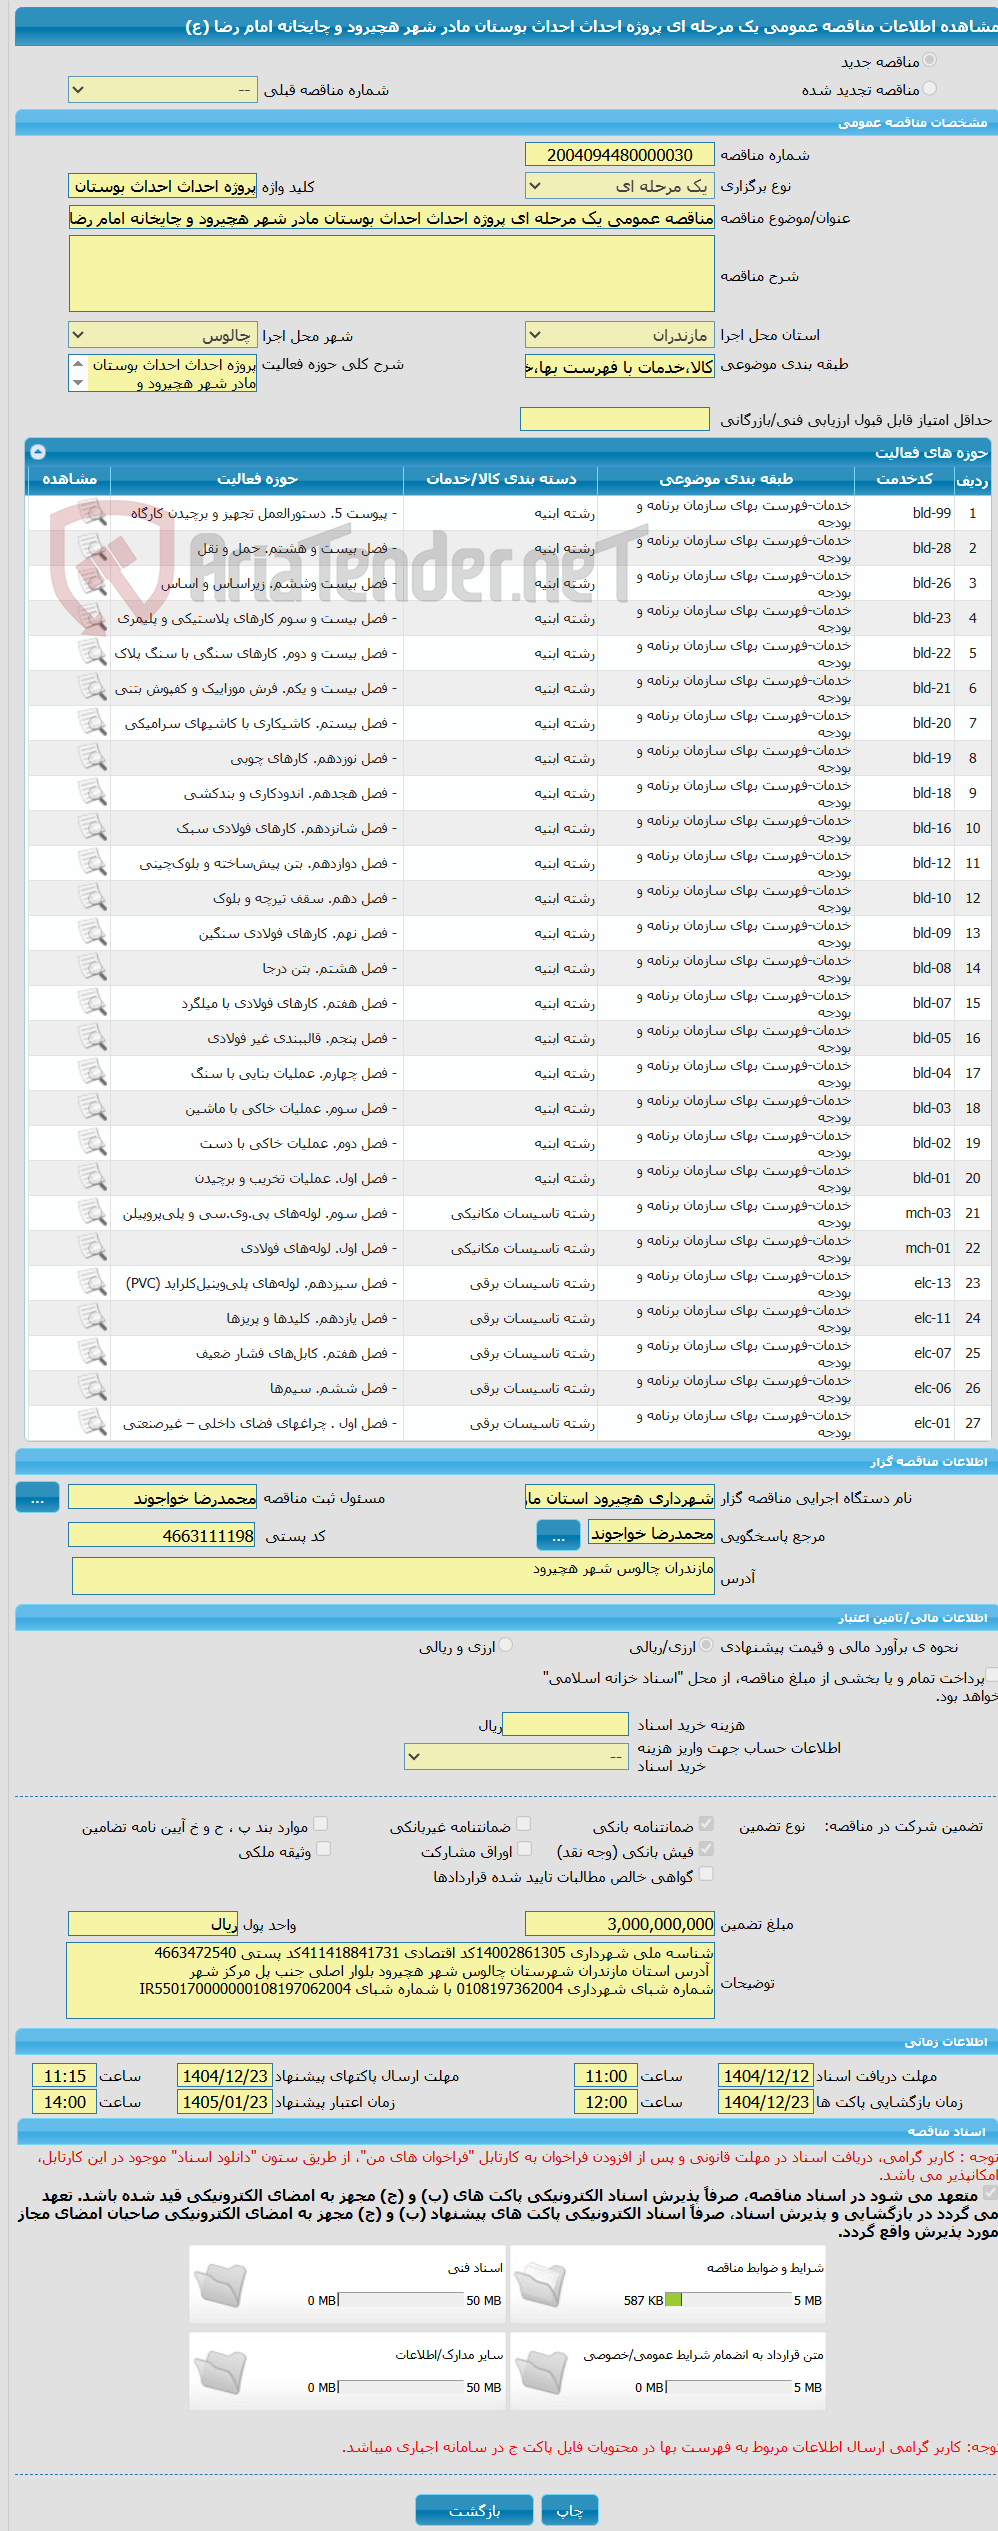Open the اسناد فنی folder icon

220,2284
